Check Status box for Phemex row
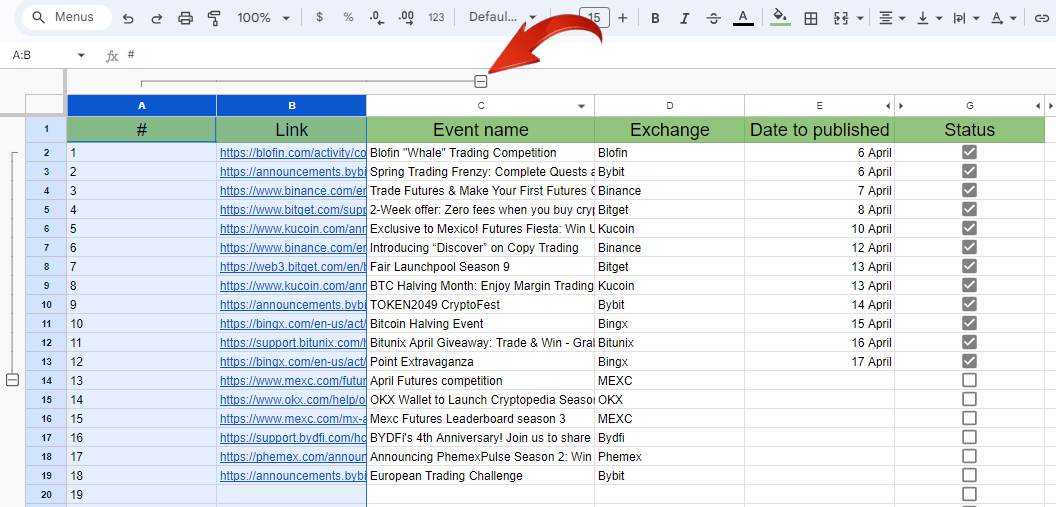 (969, 457)
